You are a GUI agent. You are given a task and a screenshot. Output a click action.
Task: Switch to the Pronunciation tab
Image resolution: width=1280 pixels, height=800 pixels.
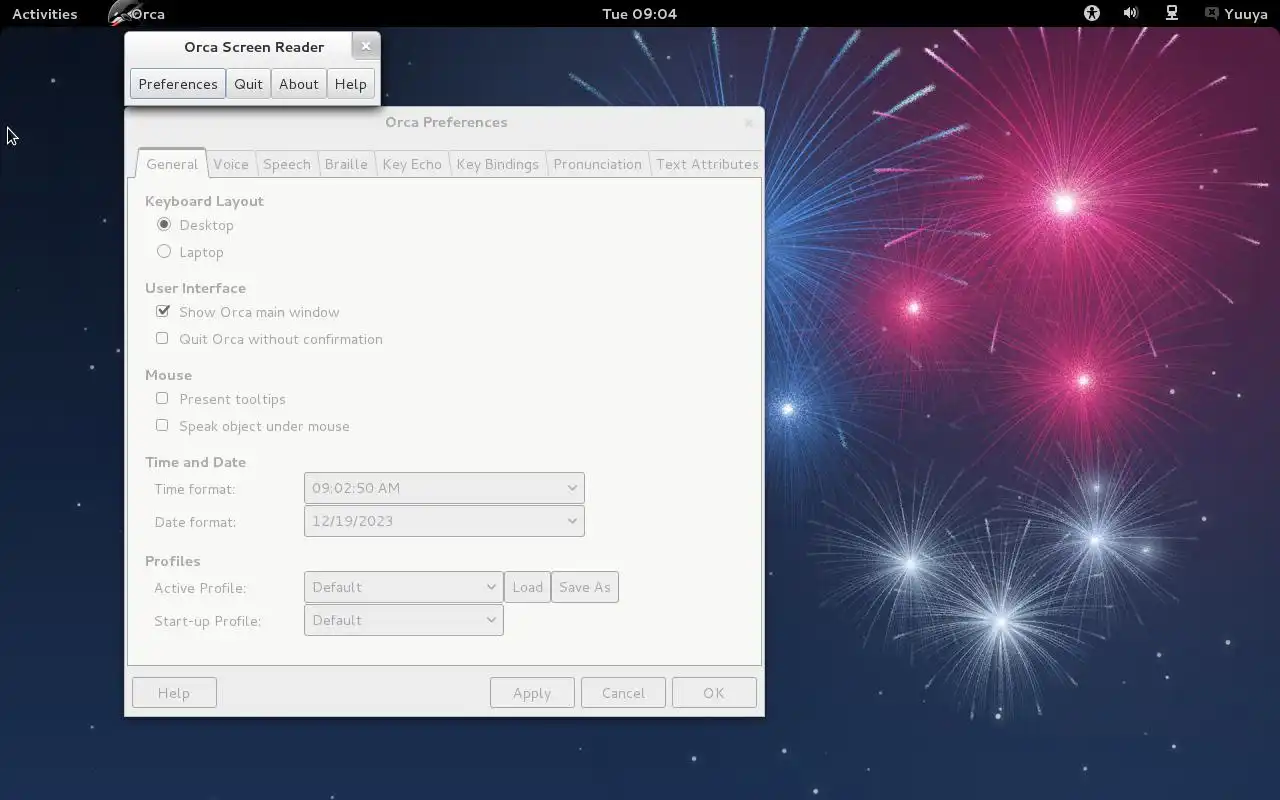(597, 164)
